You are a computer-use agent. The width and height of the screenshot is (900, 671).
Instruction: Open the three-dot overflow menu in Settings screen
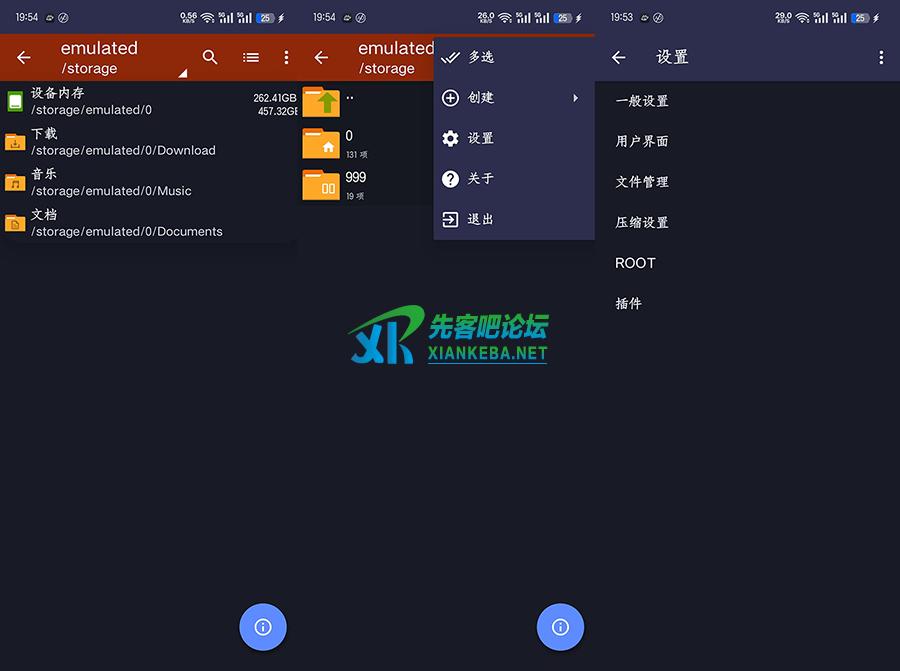tap(880, 58)
